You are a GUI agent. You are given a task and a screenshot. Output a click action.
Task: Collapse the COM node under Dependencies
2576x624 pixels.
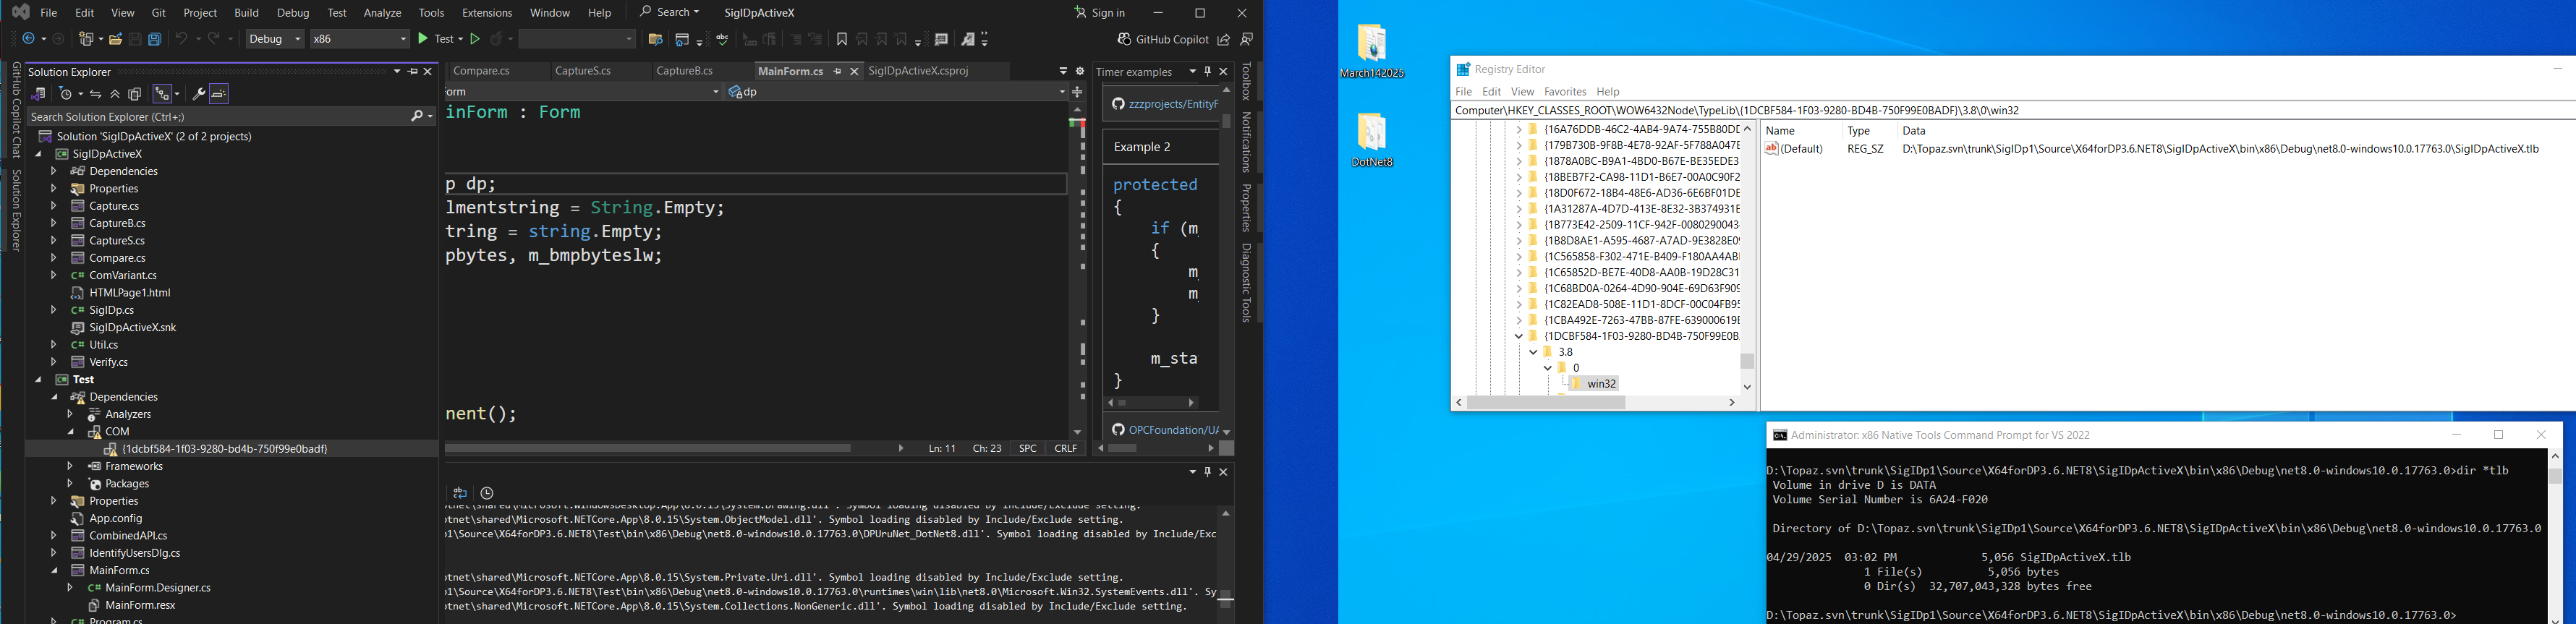coord(71,432)
